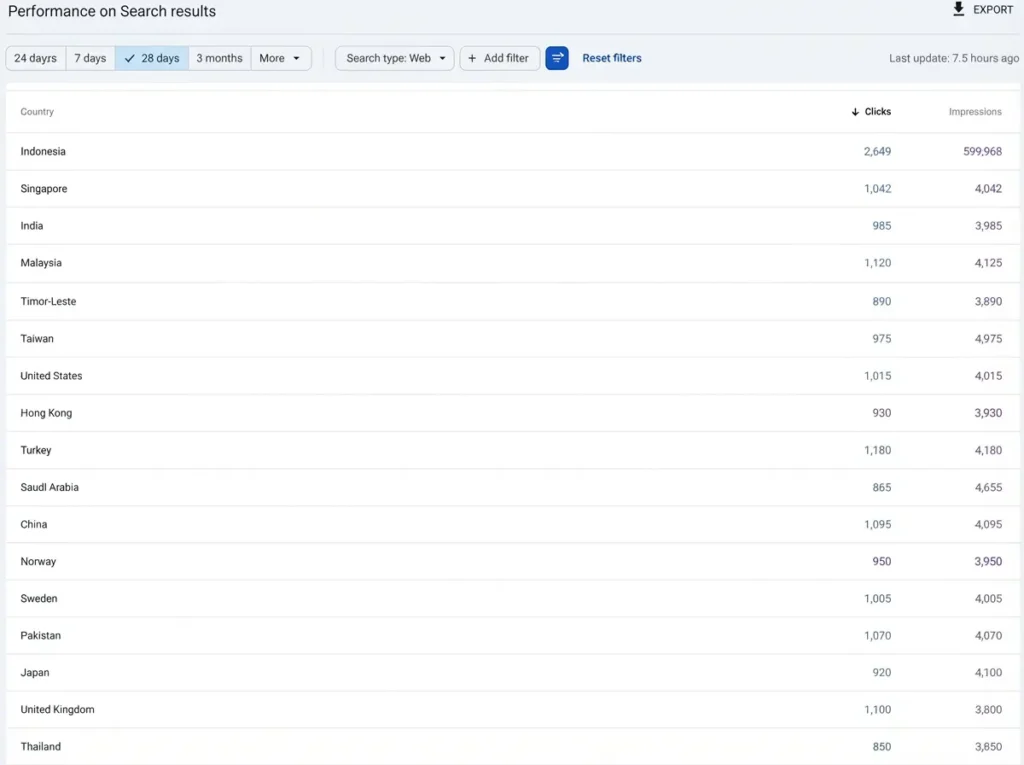Image resolution: width=1024 pixels, height=765 pixels.
Task: Select the Pakistan row
Action: coord(513,636)
